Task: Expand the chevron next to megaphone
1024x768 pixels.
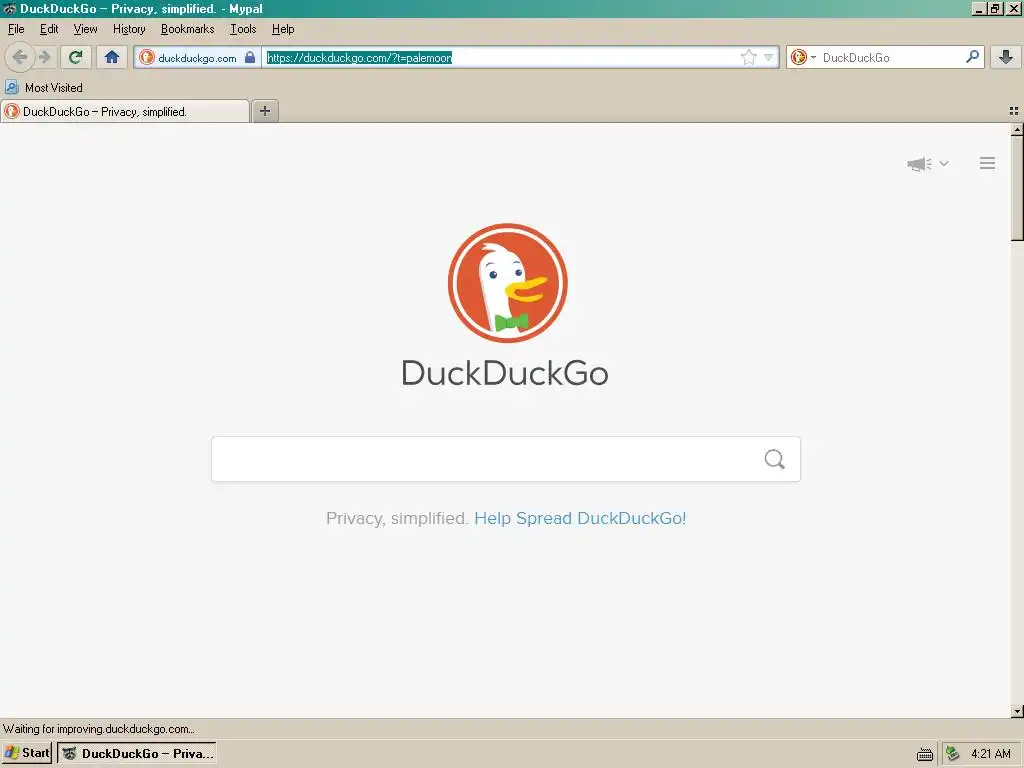Action: [944, 164]
